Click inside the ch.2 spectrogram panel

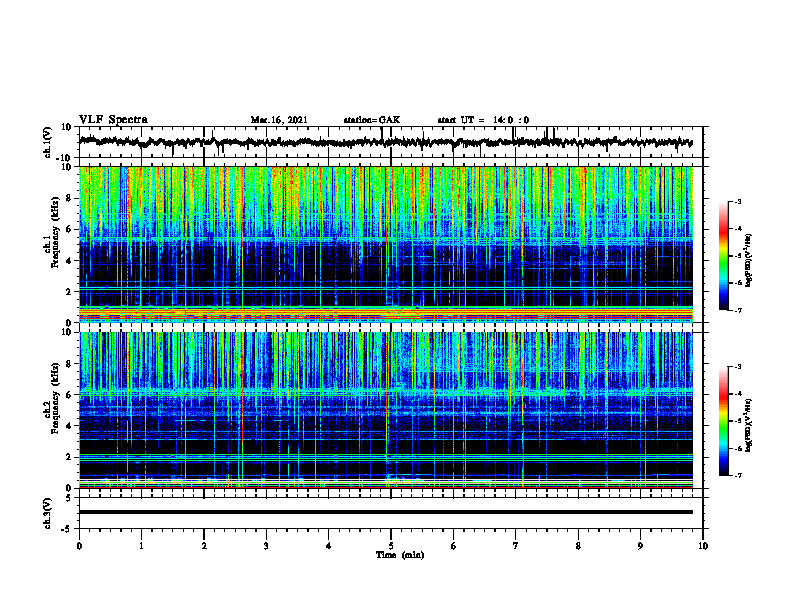pos(385,410)
